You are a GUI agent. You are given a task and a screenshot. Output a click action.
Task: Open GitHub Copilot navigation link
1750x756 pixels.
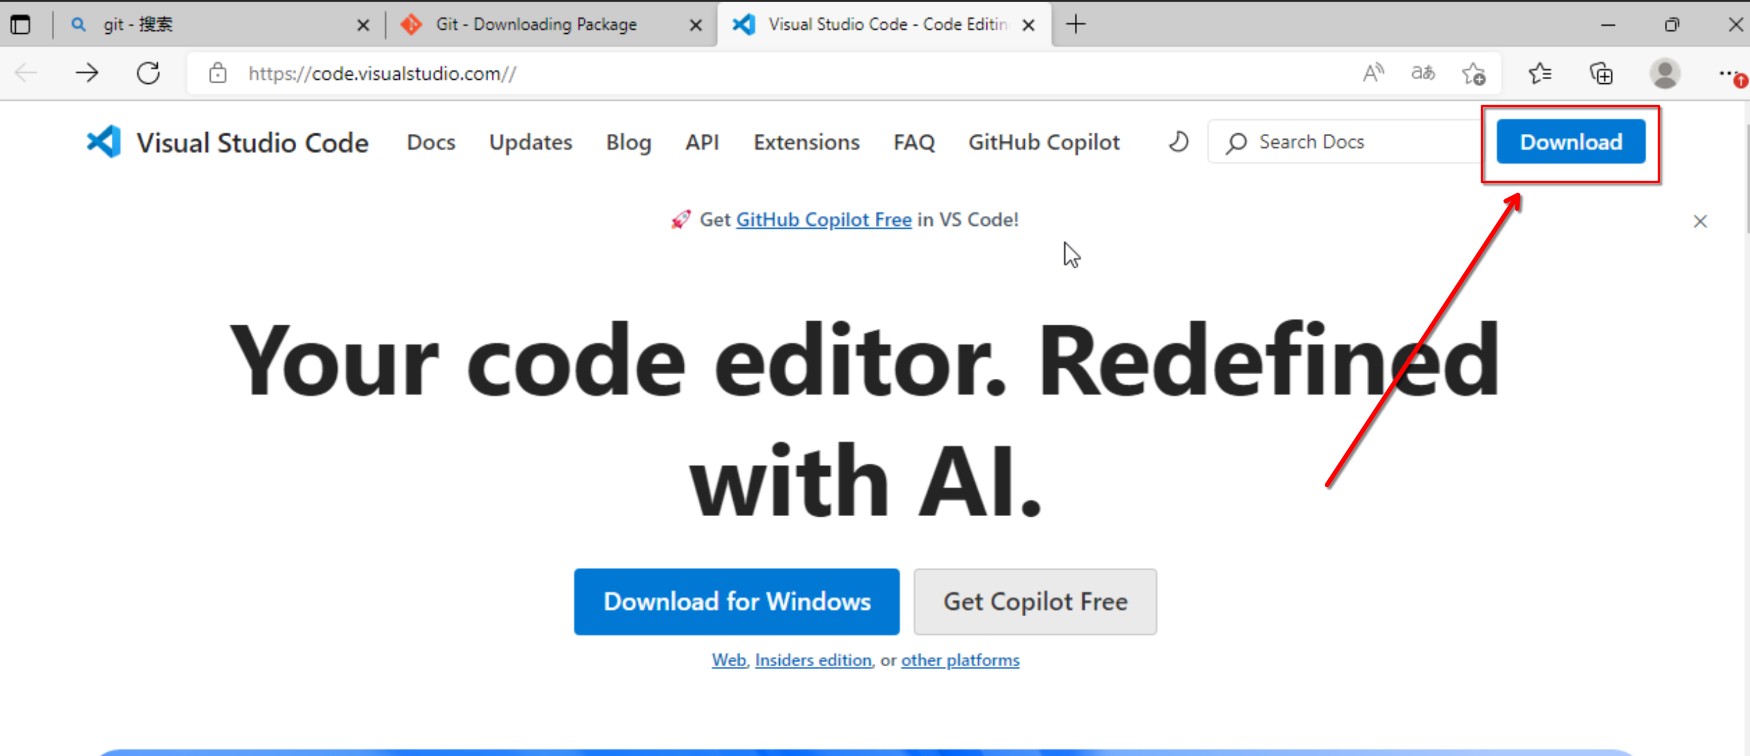click(x=1044, y=142)
